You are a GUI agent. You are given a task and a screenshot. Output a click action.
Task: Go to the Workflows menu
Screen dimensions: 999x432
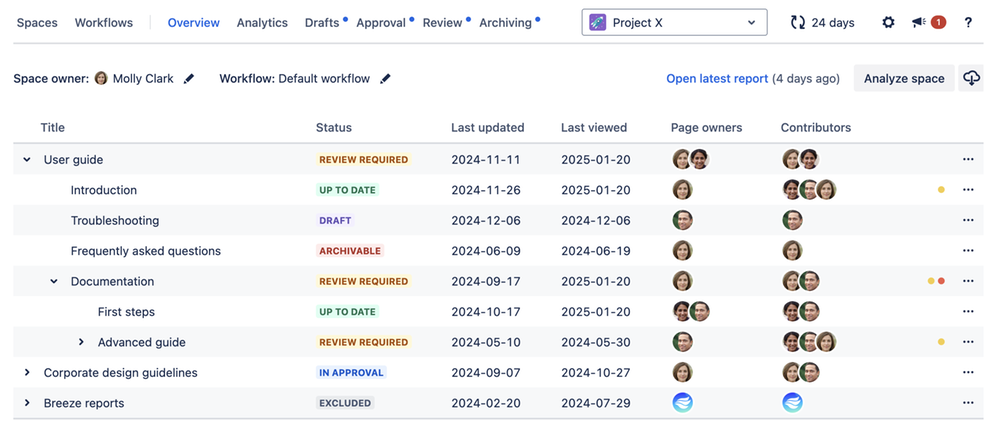104,22
